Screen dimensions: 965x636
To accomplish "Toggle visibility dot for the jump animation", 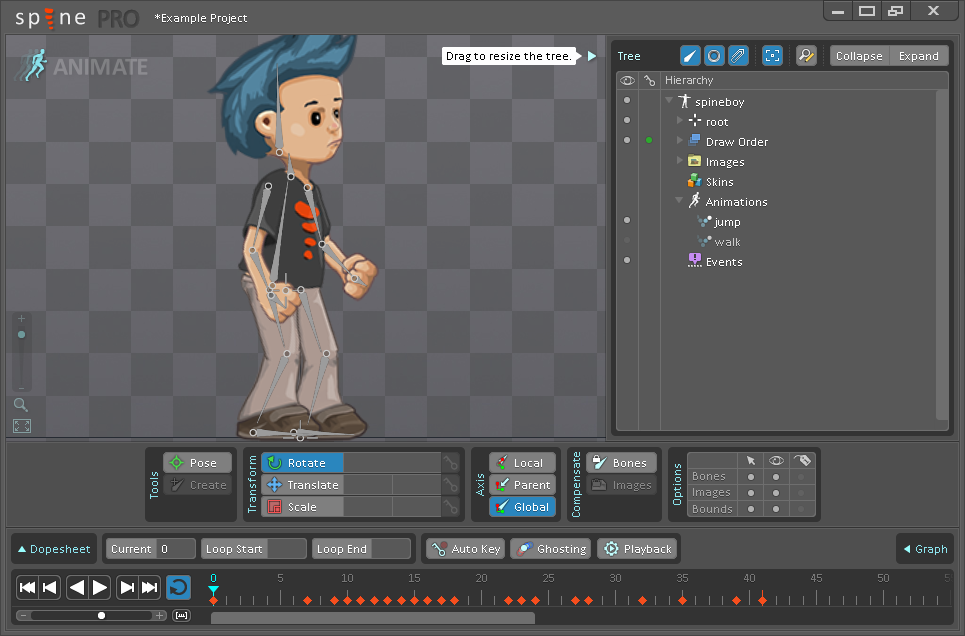I will pyautogui.click(x=627, y=220).
